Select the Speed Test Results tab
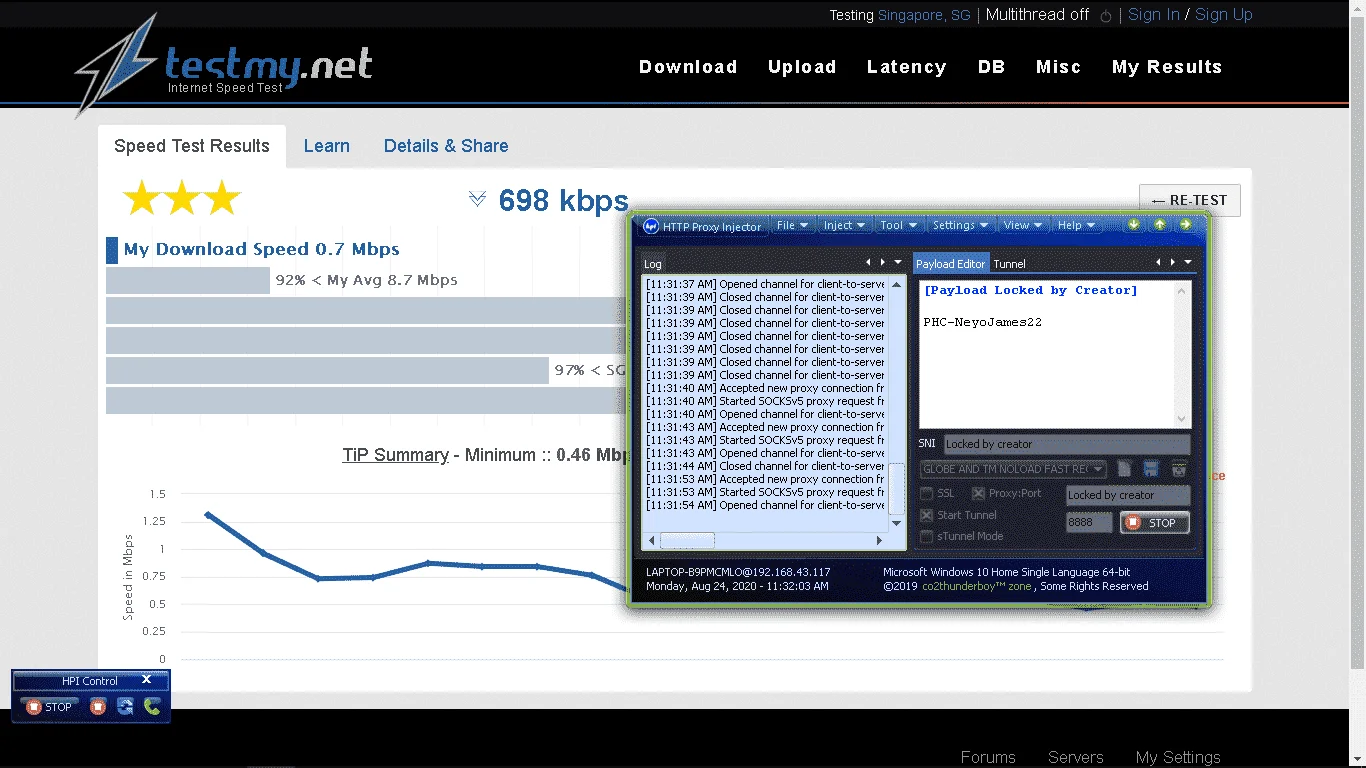The height and width of the screenshot is (768, 1366). (192, 146)
